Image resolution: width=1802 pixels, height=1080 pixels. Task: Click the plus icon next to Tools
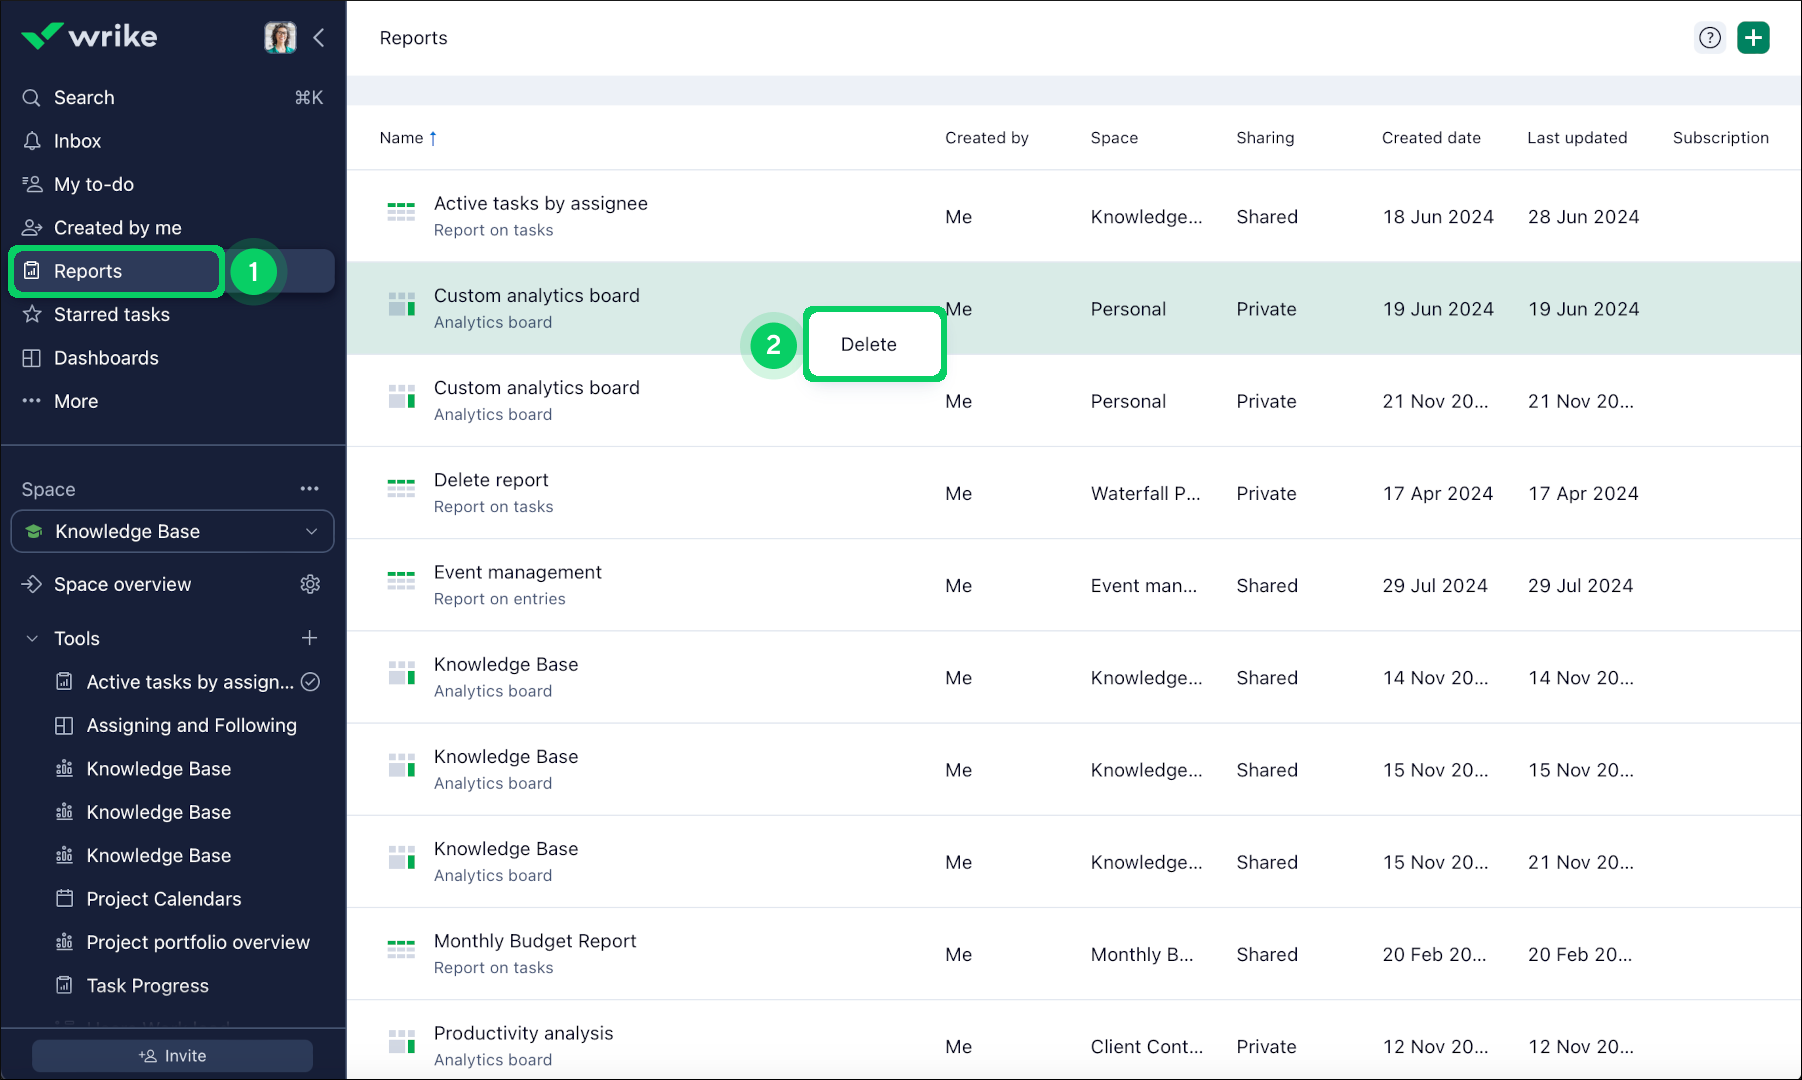click(310, 638)
